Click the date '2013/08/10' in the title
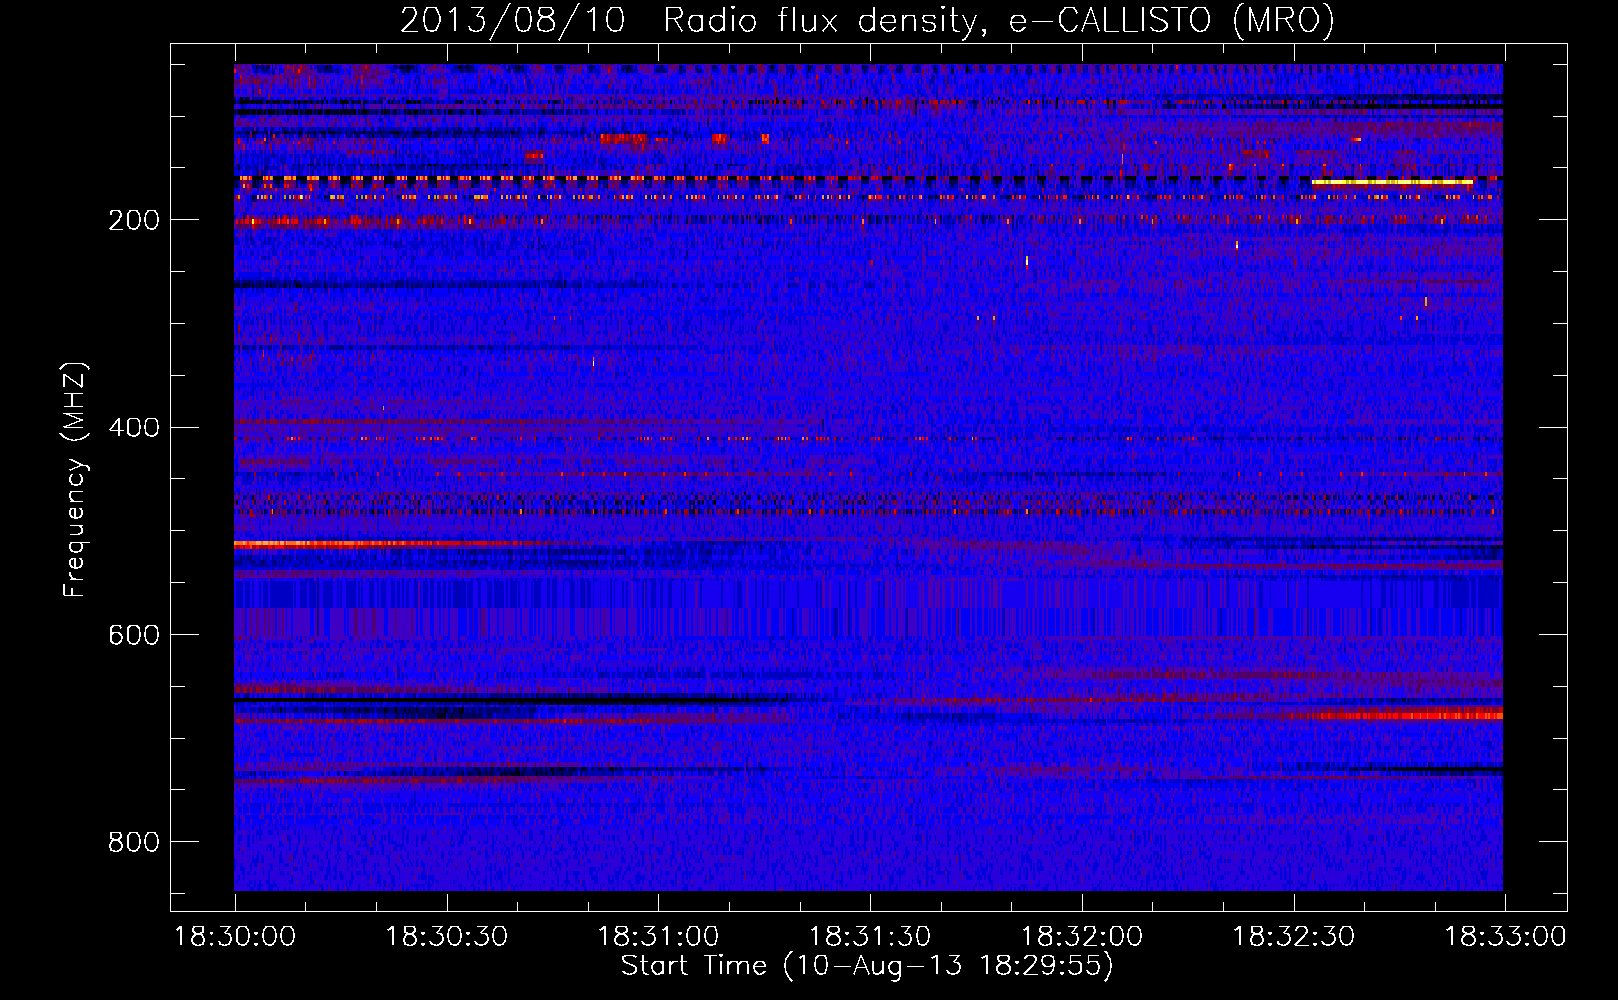 pyautogui.click(x=513, y=20)
